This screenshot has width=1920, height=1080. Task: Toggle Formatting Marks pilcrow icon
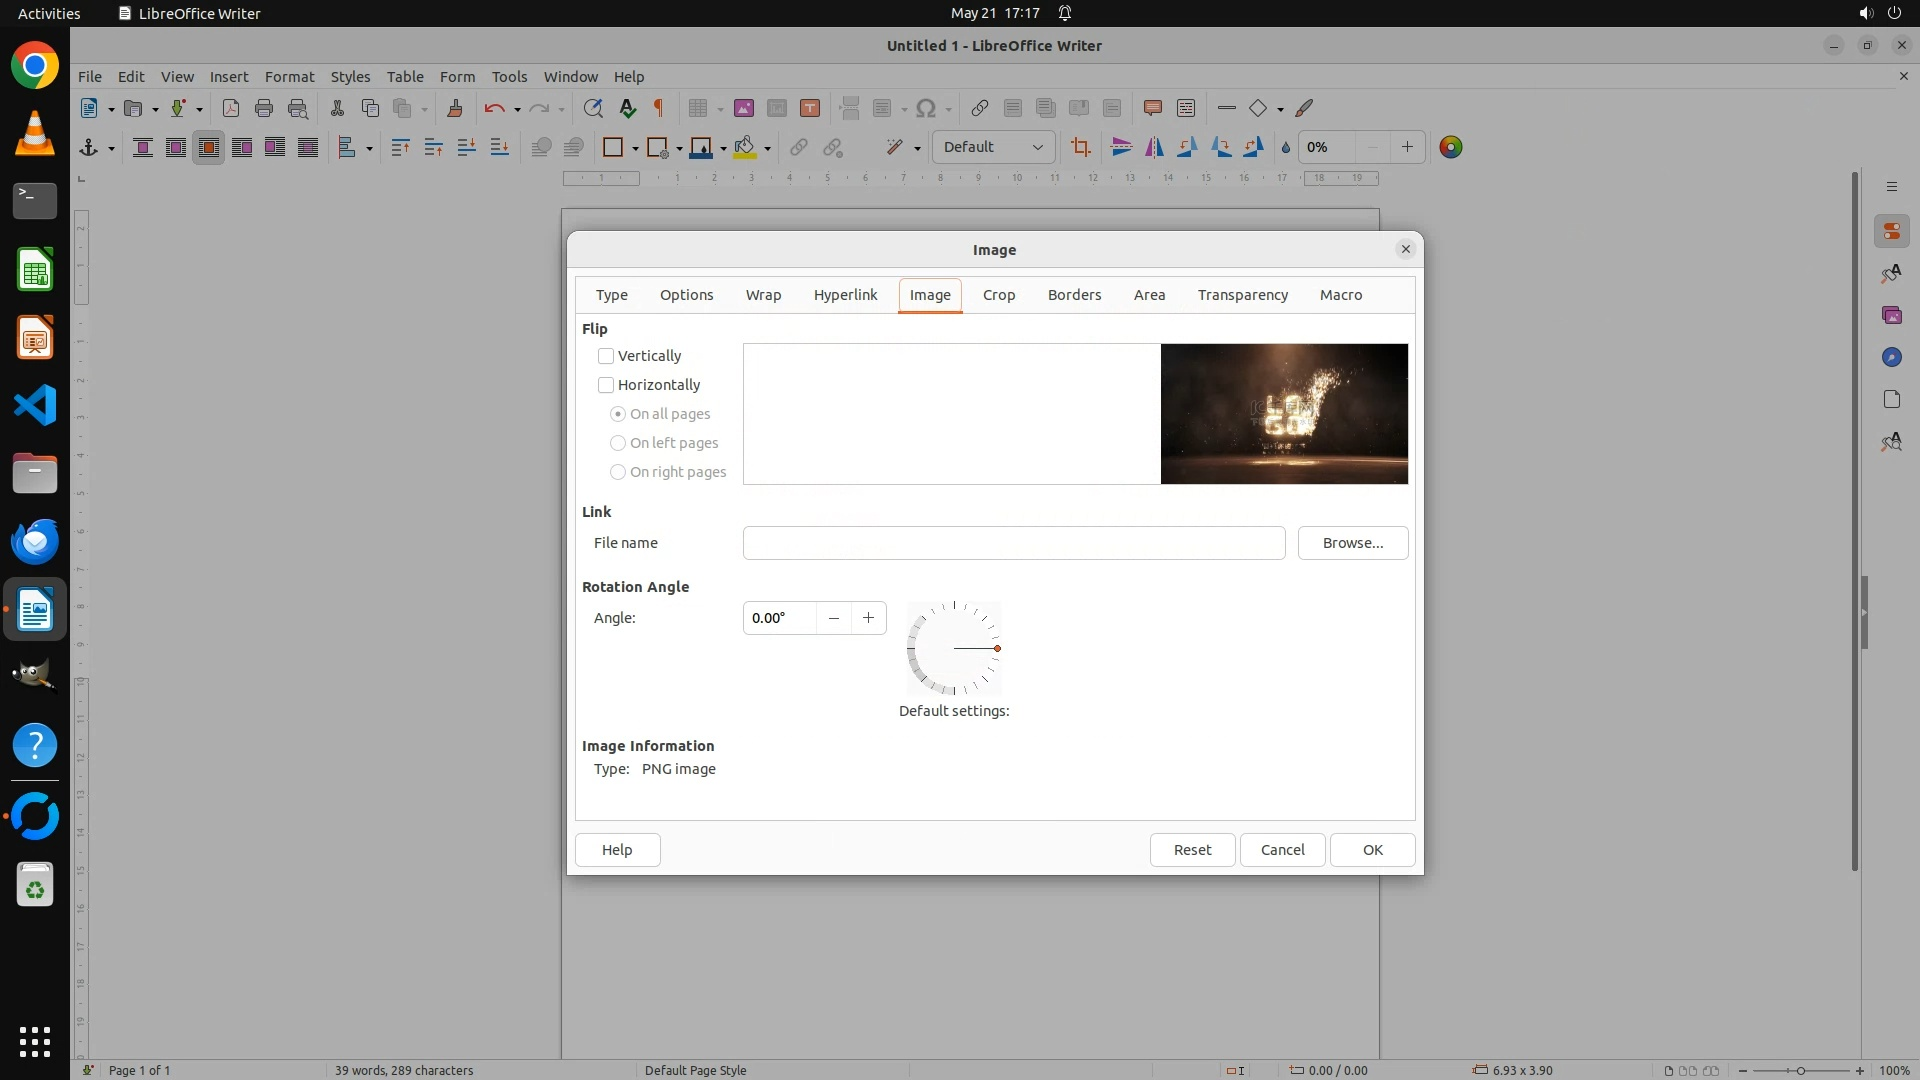click(659, 109)
